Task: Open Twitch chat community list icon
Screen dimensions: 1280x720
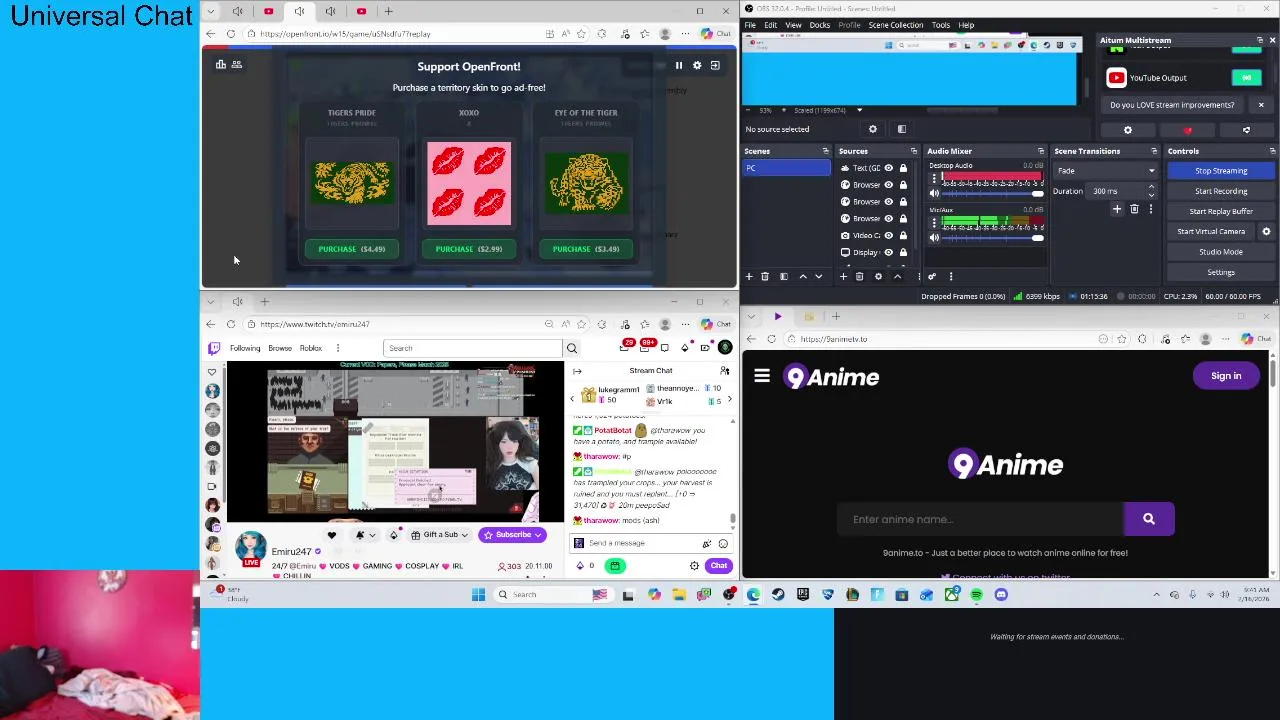Action: coord(723,371)
